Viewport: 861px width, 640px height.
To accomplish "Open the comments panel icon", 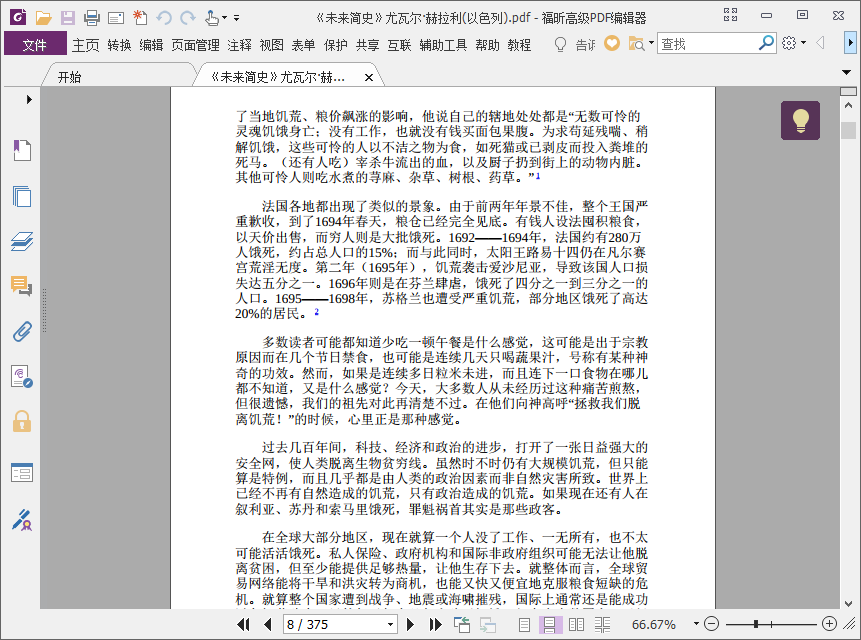I will pos(22,286).
